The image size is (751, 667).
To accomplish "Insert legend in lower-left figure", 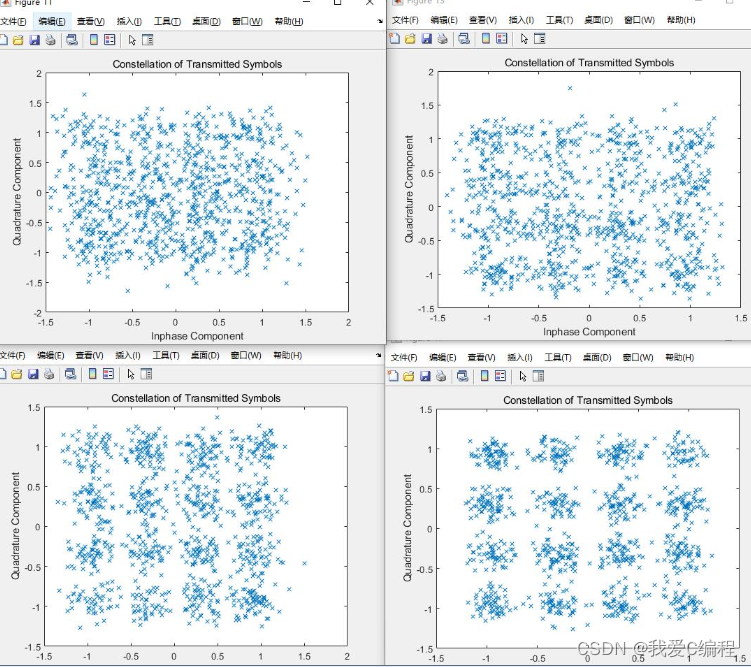I will point(109,374).
